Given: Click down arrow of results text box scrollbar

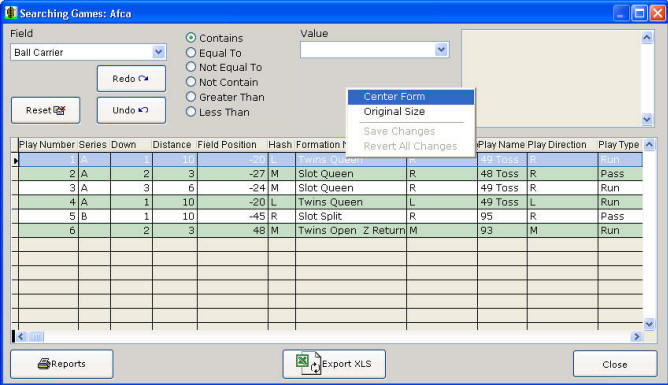Looking at the screenshot, I should click(x=647, y=119).
